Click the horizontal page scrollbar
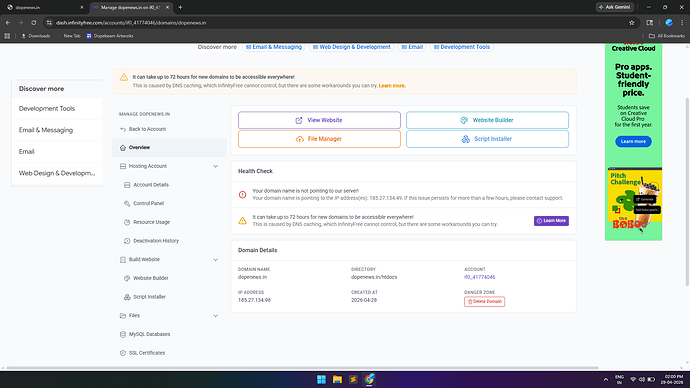The height and width of the screenshot is (388, 690). [x=302, y=368]
